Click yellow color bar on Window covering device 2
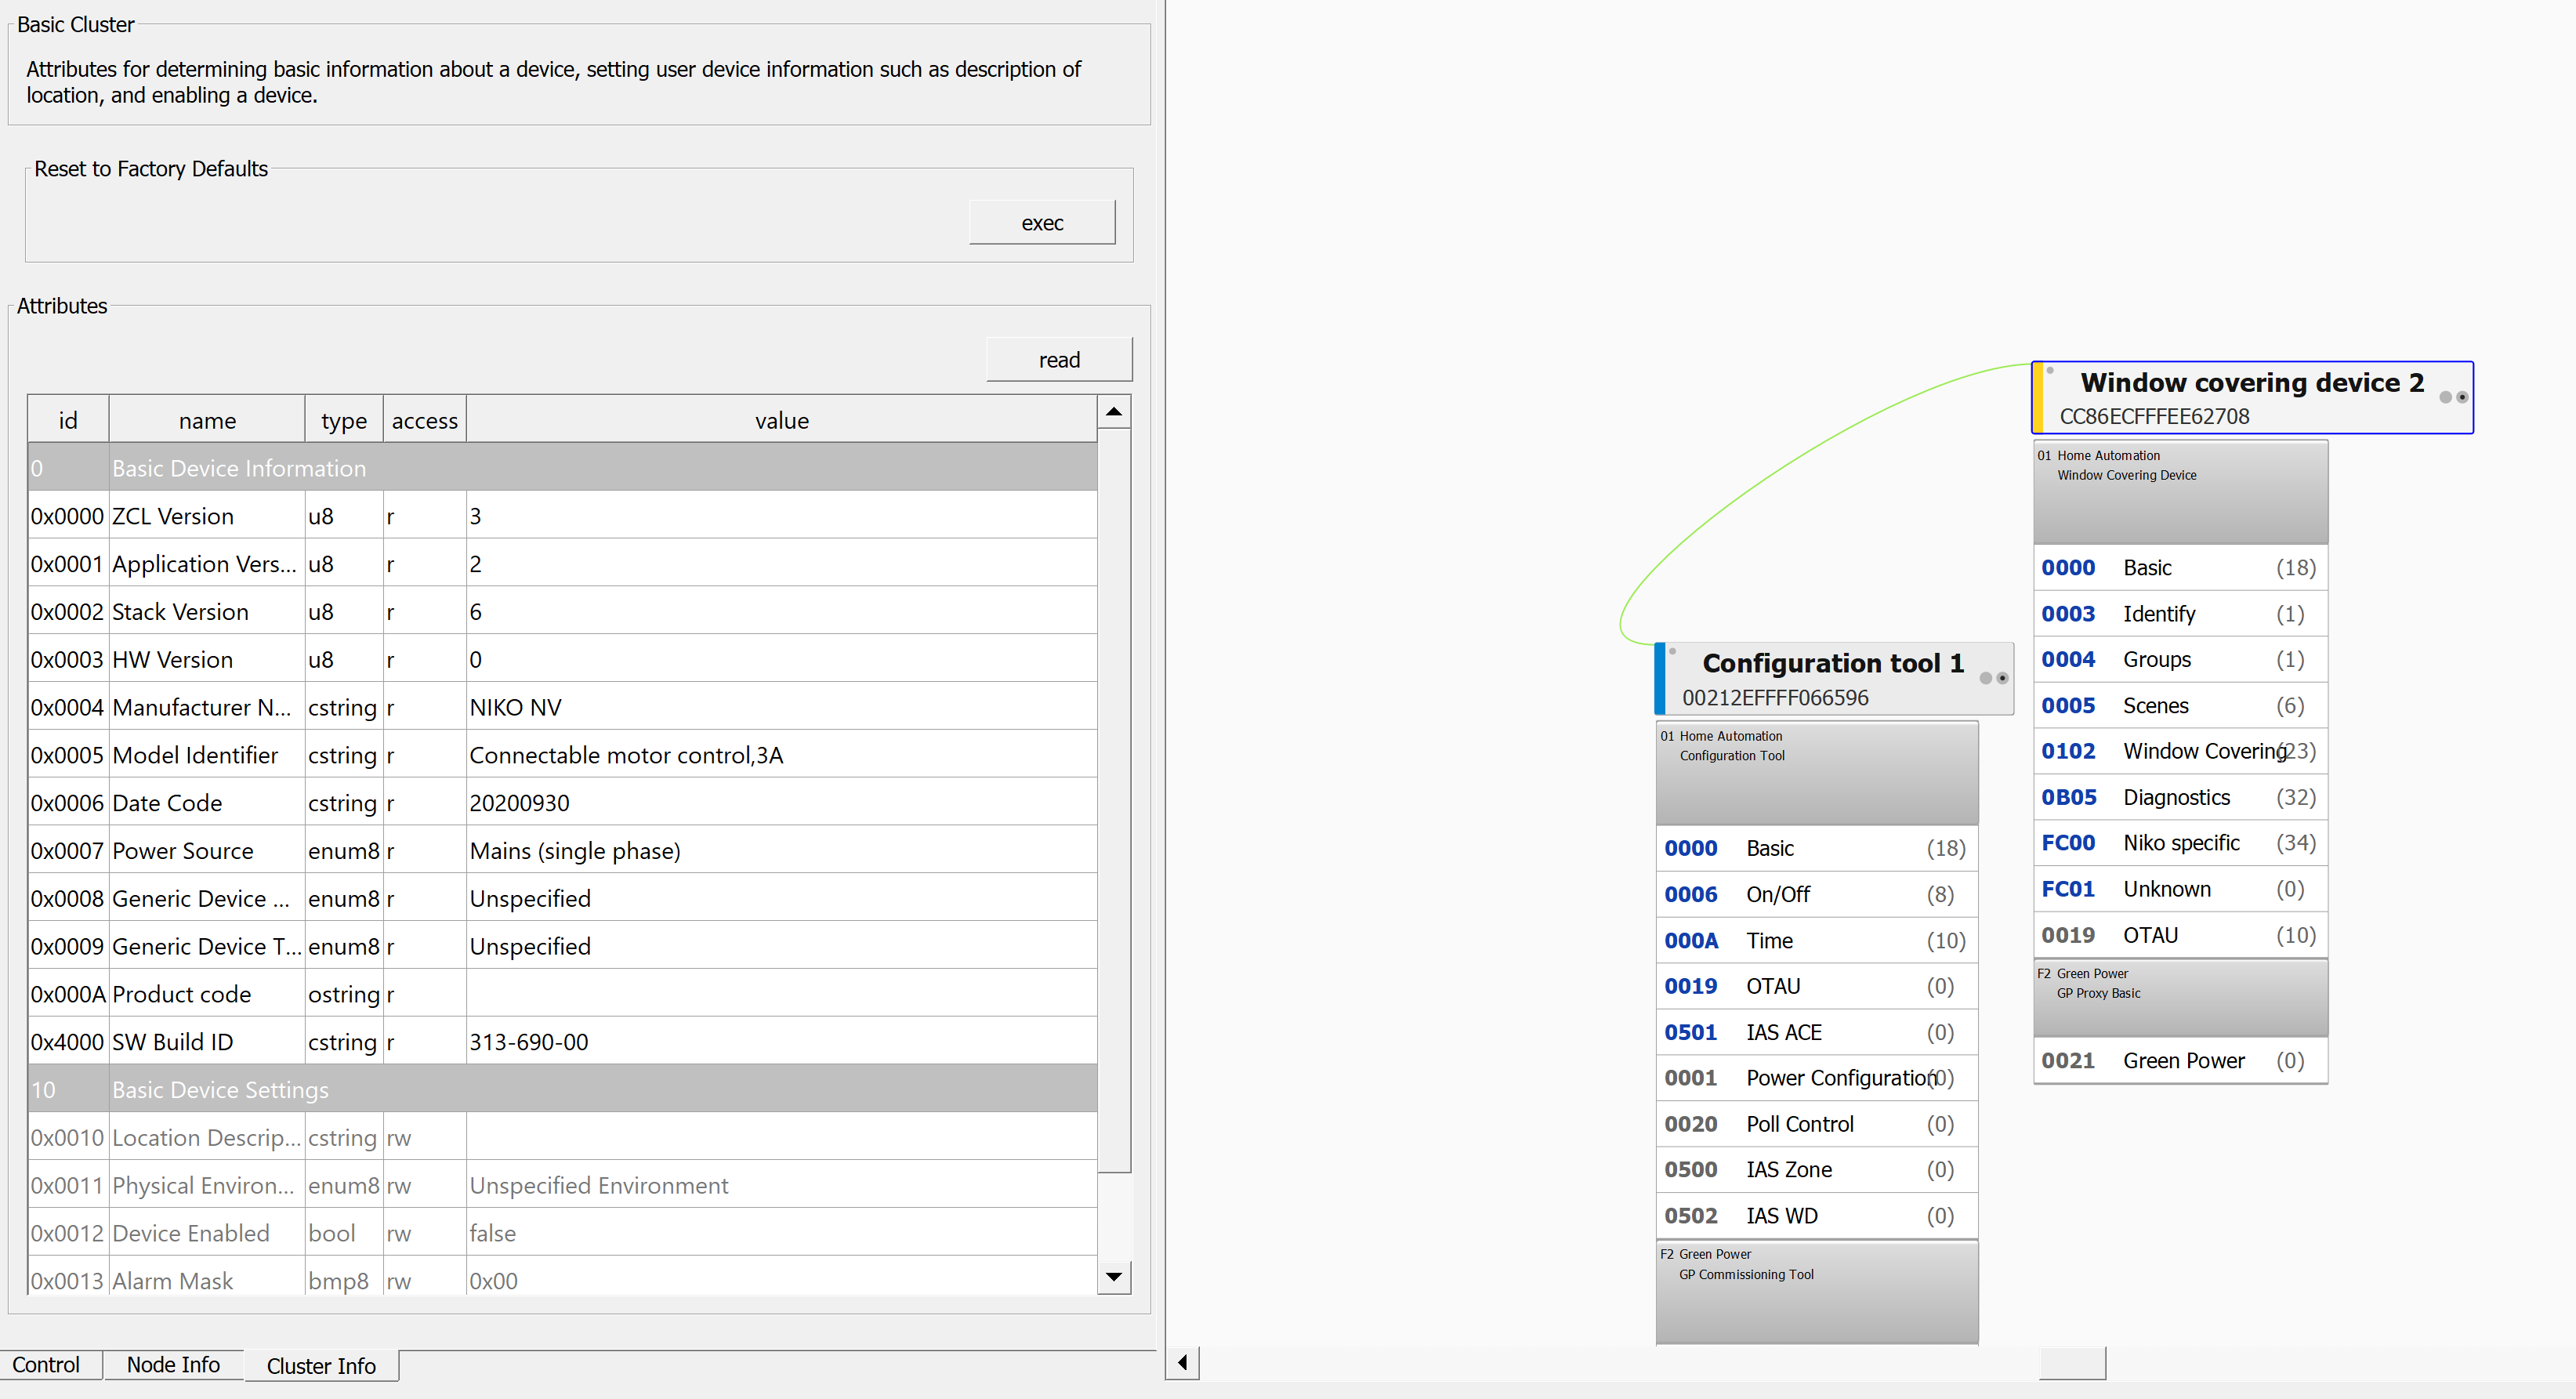Viewport: 2576px width, 1399px height. click(x=2038, y=397)
